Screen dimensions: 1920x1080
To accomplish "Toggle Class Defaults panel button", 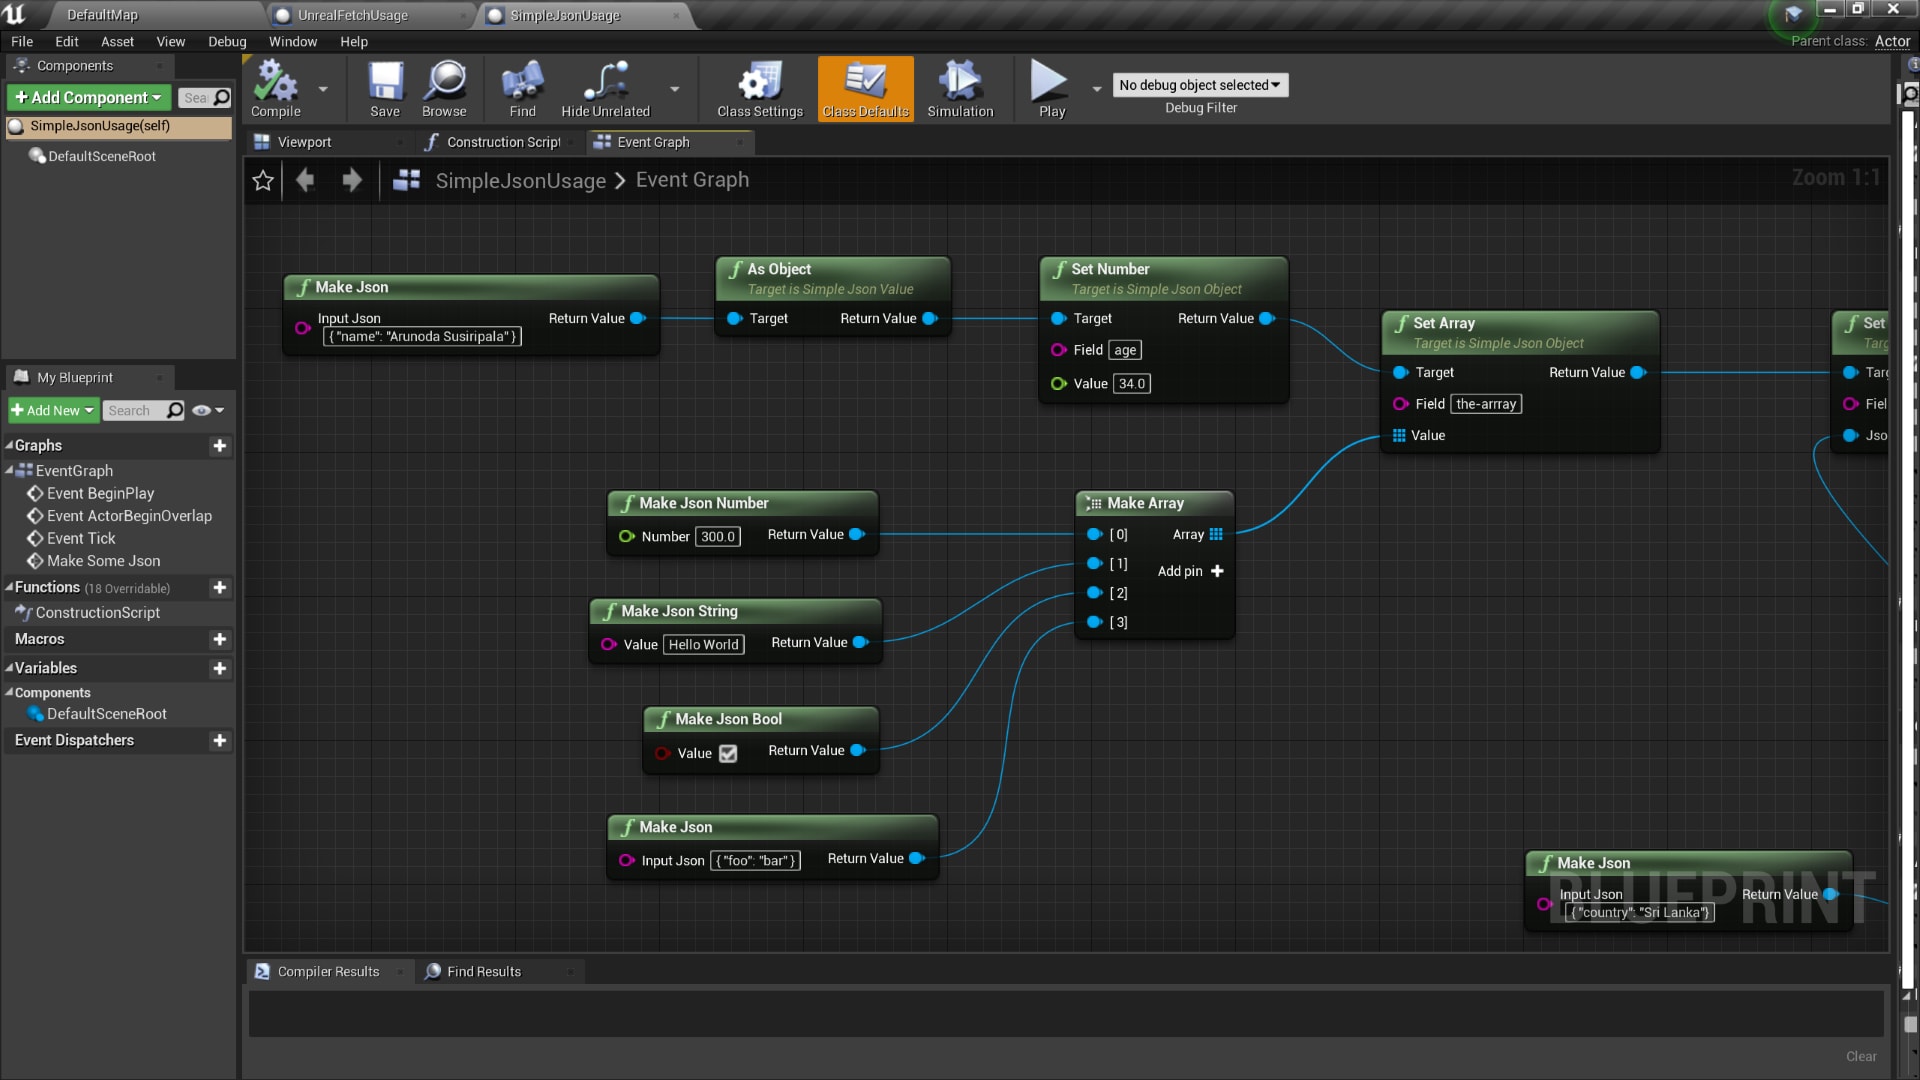I will coord(865,89).
